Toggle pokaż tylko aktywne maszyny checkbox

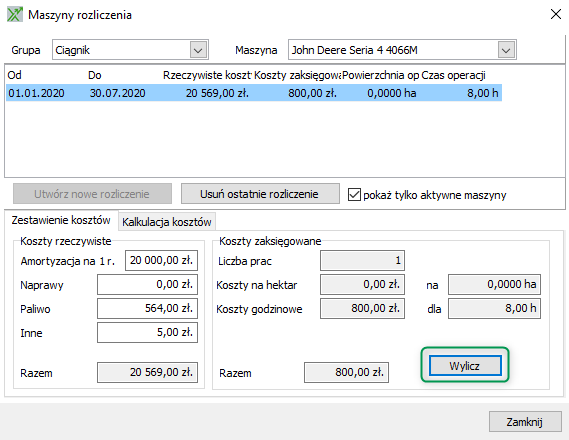(354, 194)
